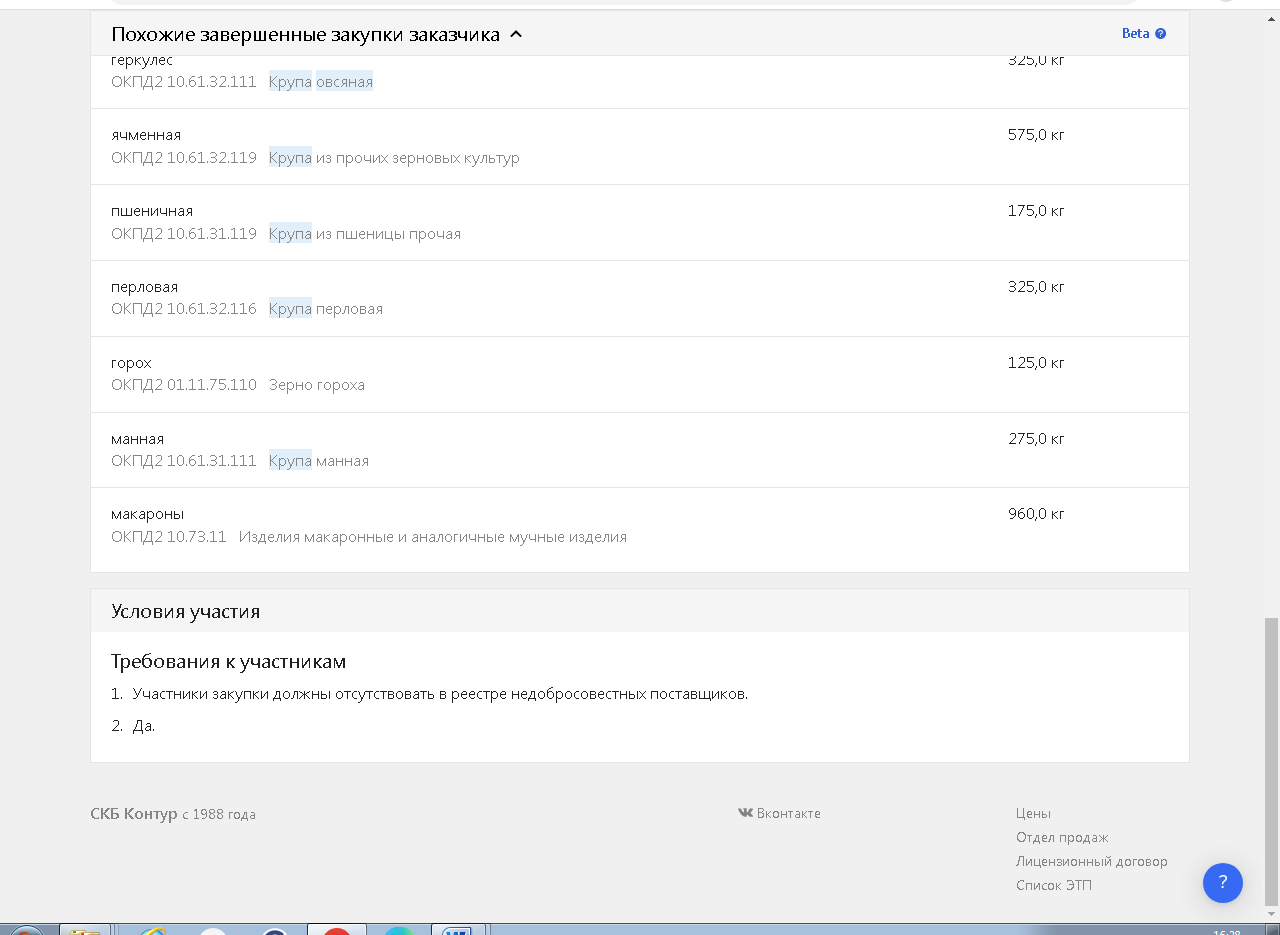The height and width of the screenshot is (935, 1280).
Task: Select the манная item name
Action: (x=137, y=439)
